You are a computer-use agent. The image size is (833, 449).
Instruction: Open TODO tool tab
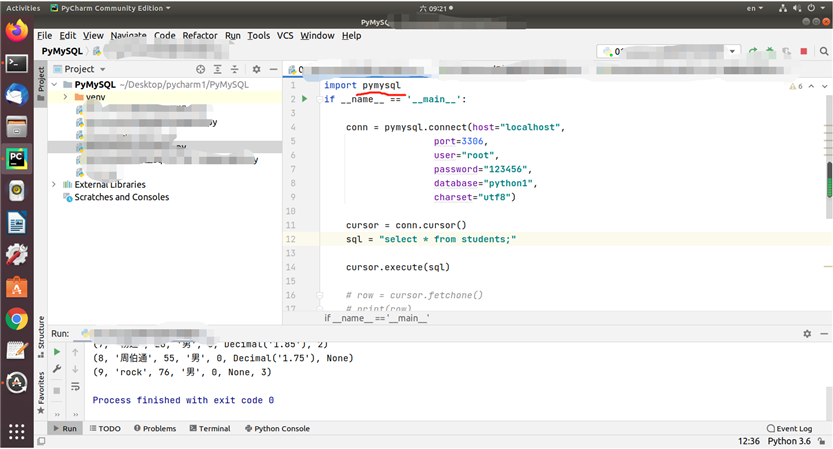coord(105,428)
